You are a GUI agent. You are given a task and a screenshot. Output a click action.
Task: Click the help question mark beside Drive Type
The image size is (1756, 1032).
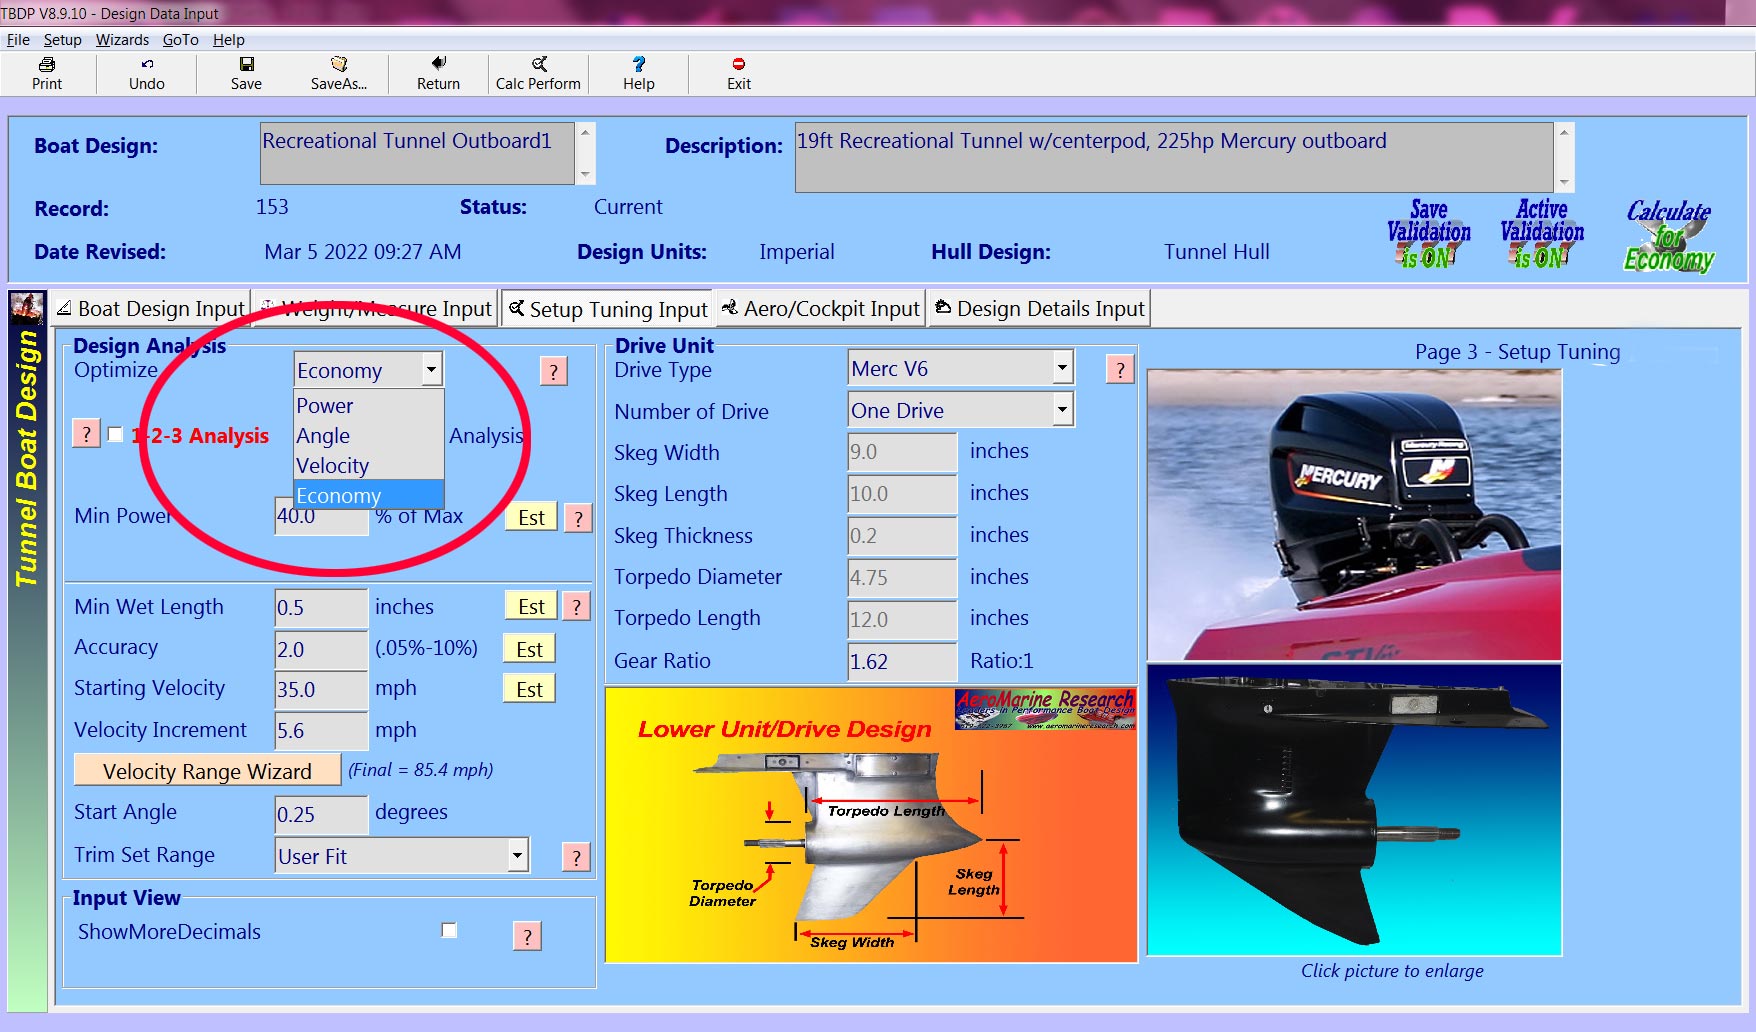tap(1120, 370)
